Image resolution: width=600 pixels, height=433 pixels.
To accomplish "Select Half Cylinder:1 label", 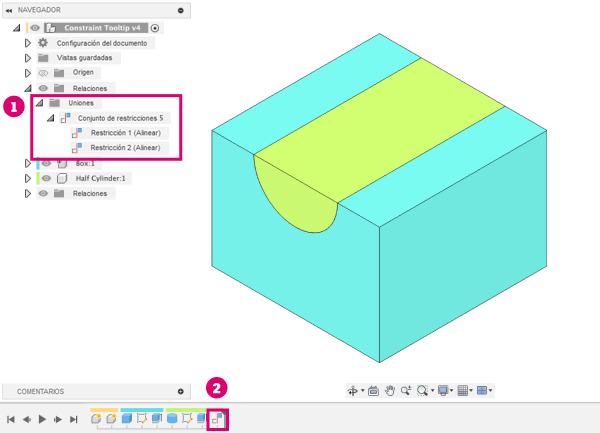I will coord(100,178).
